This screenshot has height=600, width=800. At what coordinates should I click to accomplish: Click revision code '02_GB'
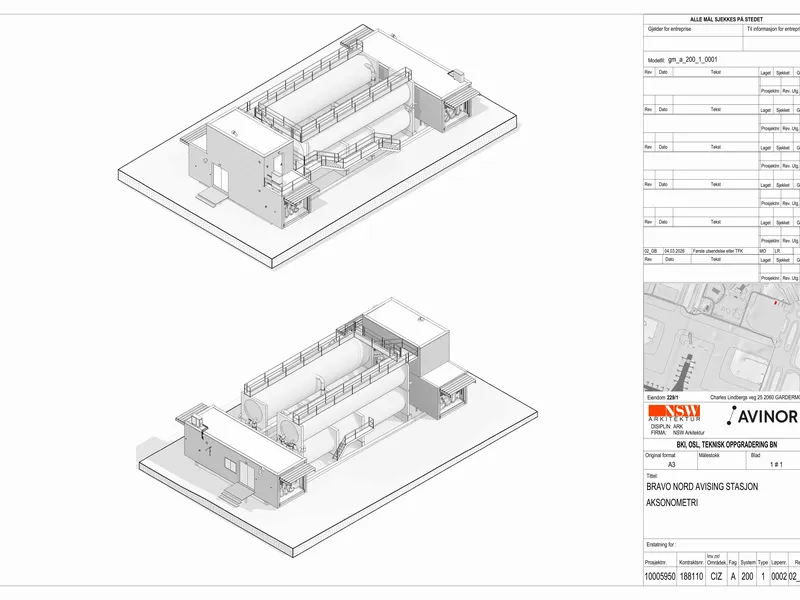(651, 251)
